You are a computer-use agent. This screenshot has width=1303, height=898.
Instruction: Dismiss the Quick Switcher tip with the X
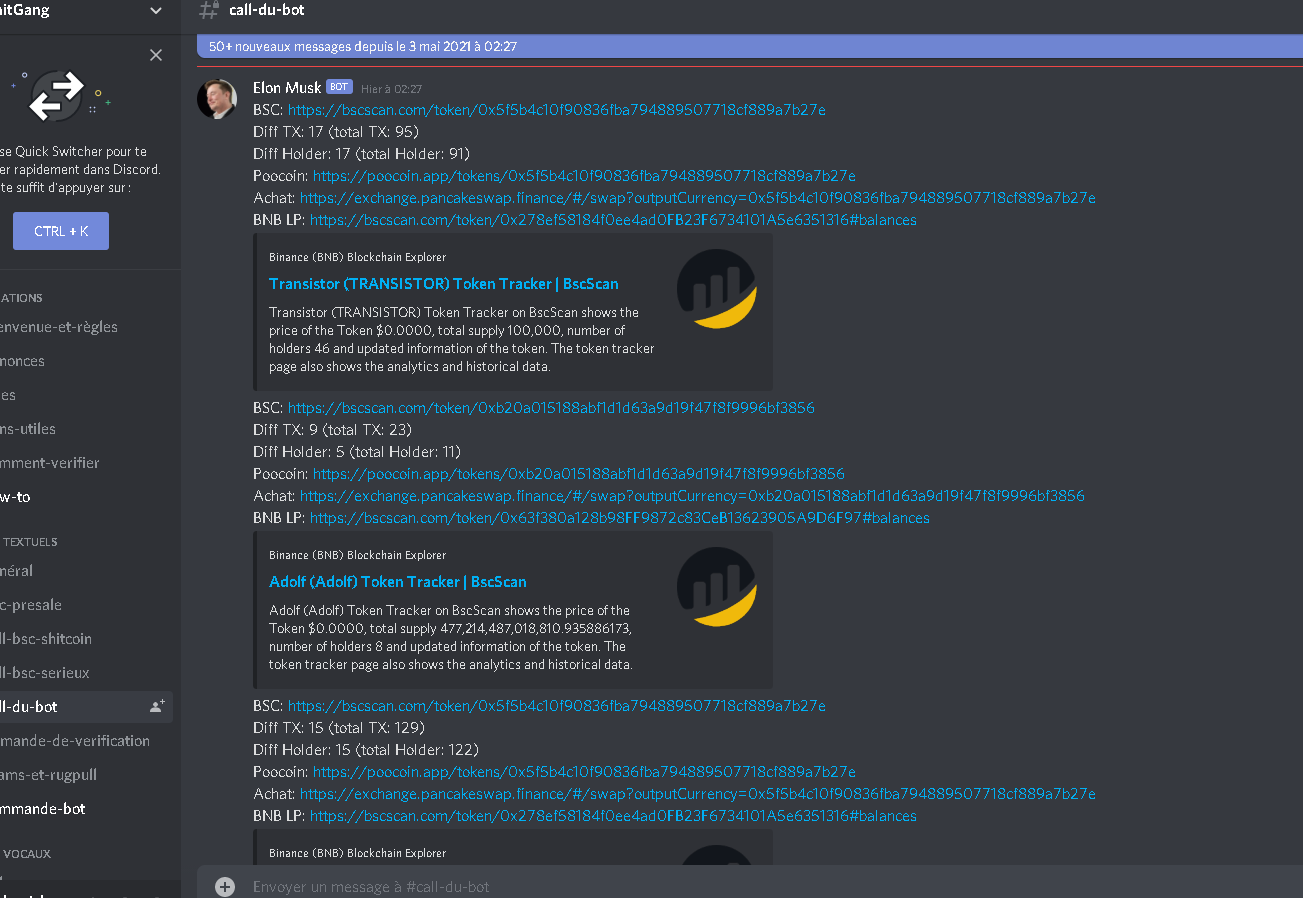click(x=156, y=55)
